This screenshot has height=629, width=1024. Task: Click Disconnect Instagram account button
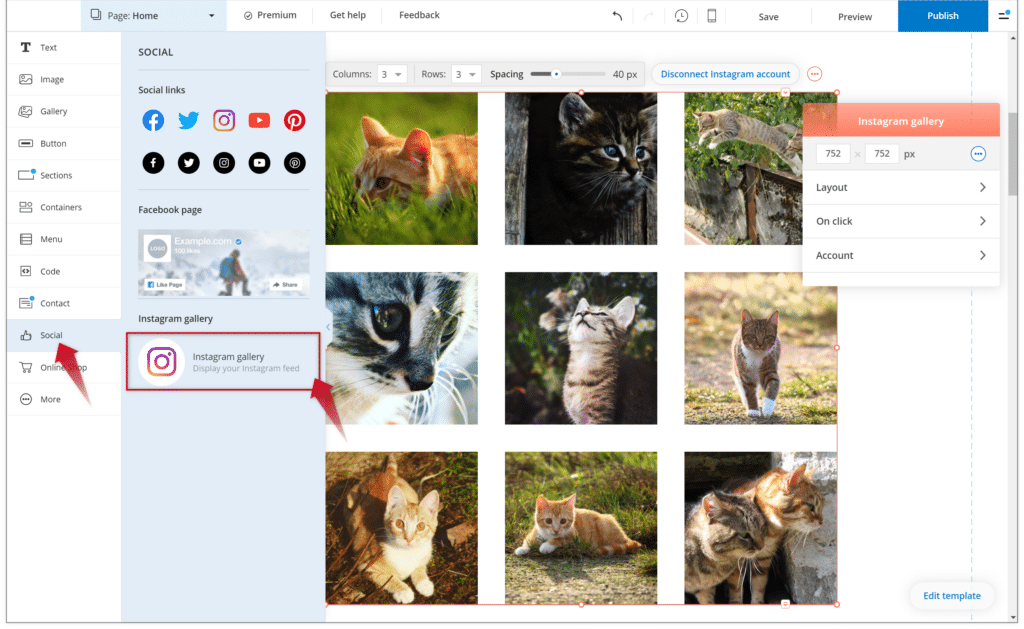725,74
